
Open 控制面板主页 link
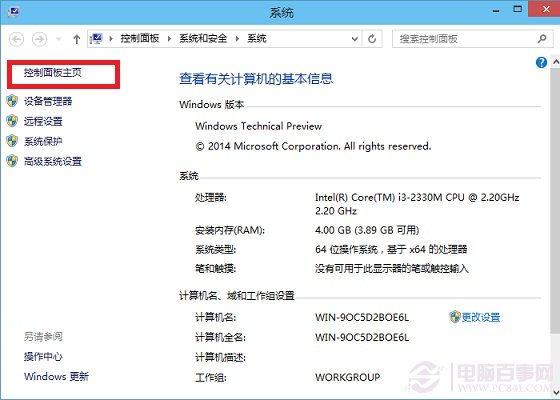click(x=53, y=73)
